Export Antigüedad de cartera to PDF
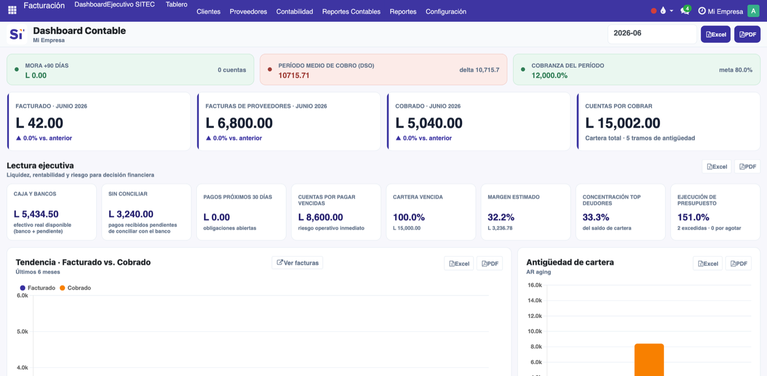The image size is (767, 376). click(x=739, y=264)
